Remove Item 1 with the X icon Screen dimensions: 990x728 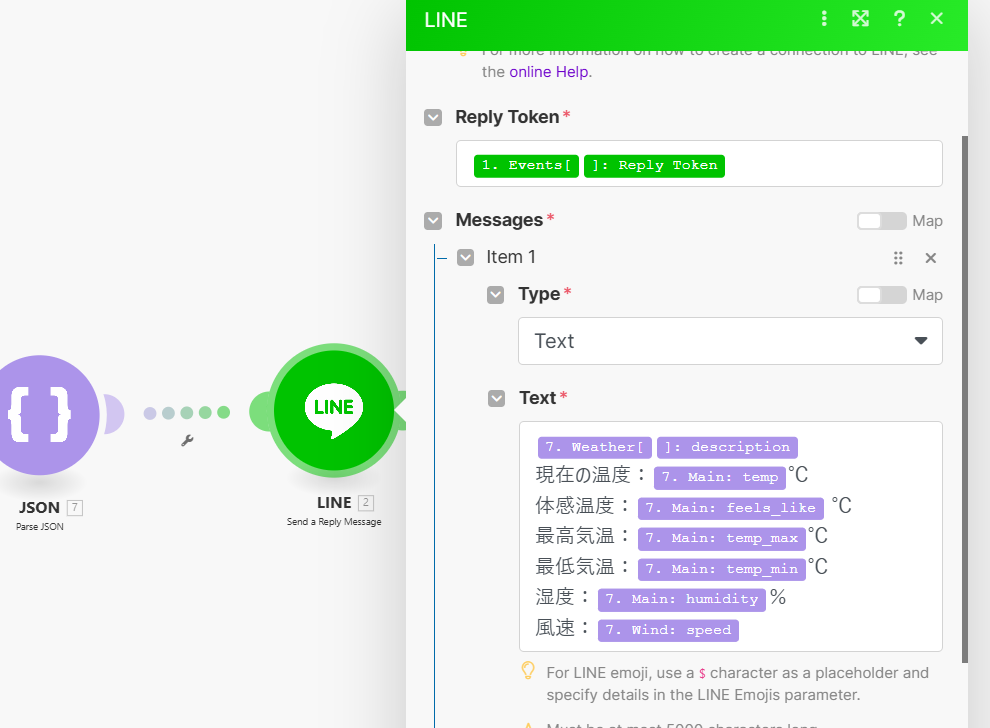pos(931,258)
